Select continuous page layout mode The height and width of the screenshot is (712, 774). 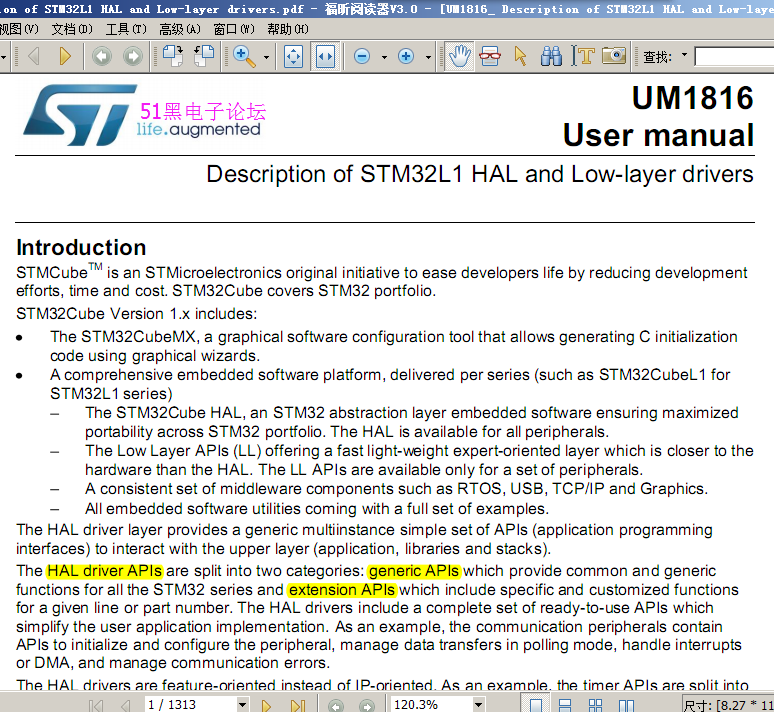565,705
